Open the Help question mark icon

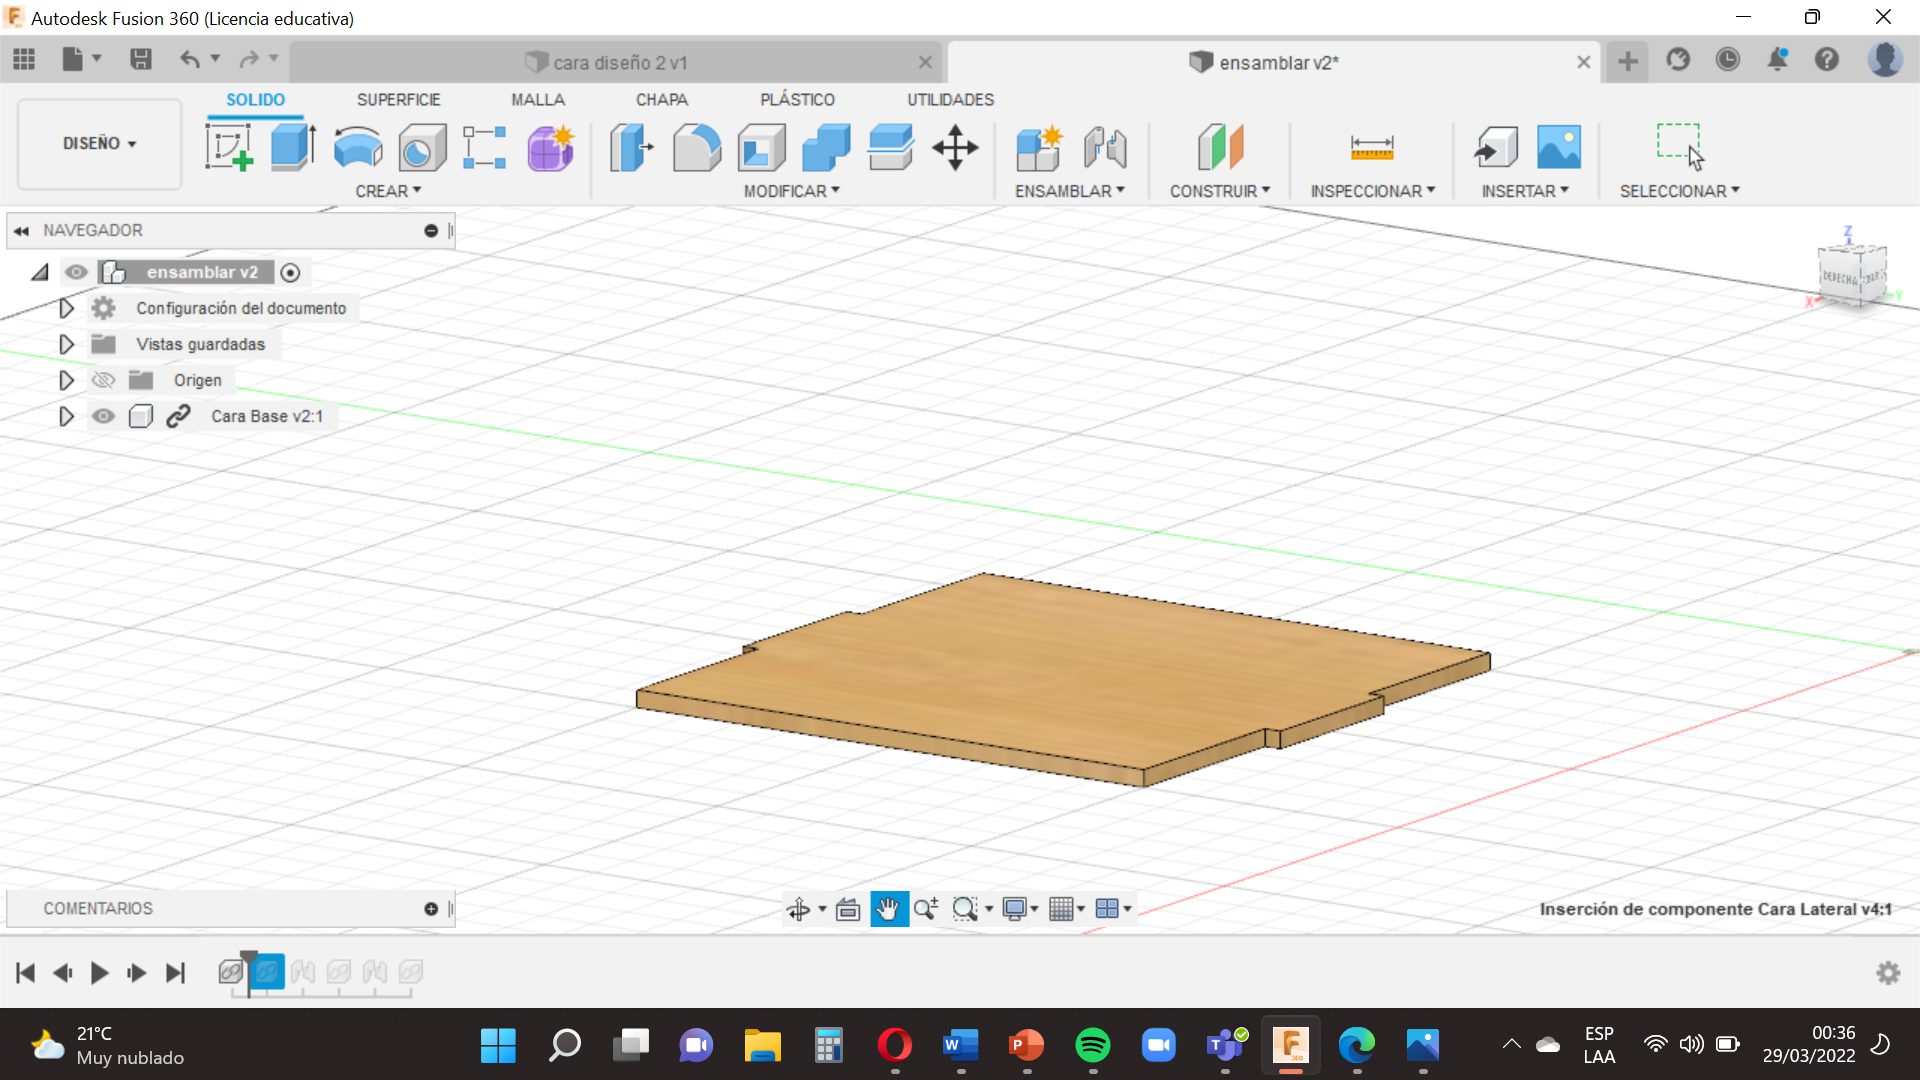tap(1827, 60)
